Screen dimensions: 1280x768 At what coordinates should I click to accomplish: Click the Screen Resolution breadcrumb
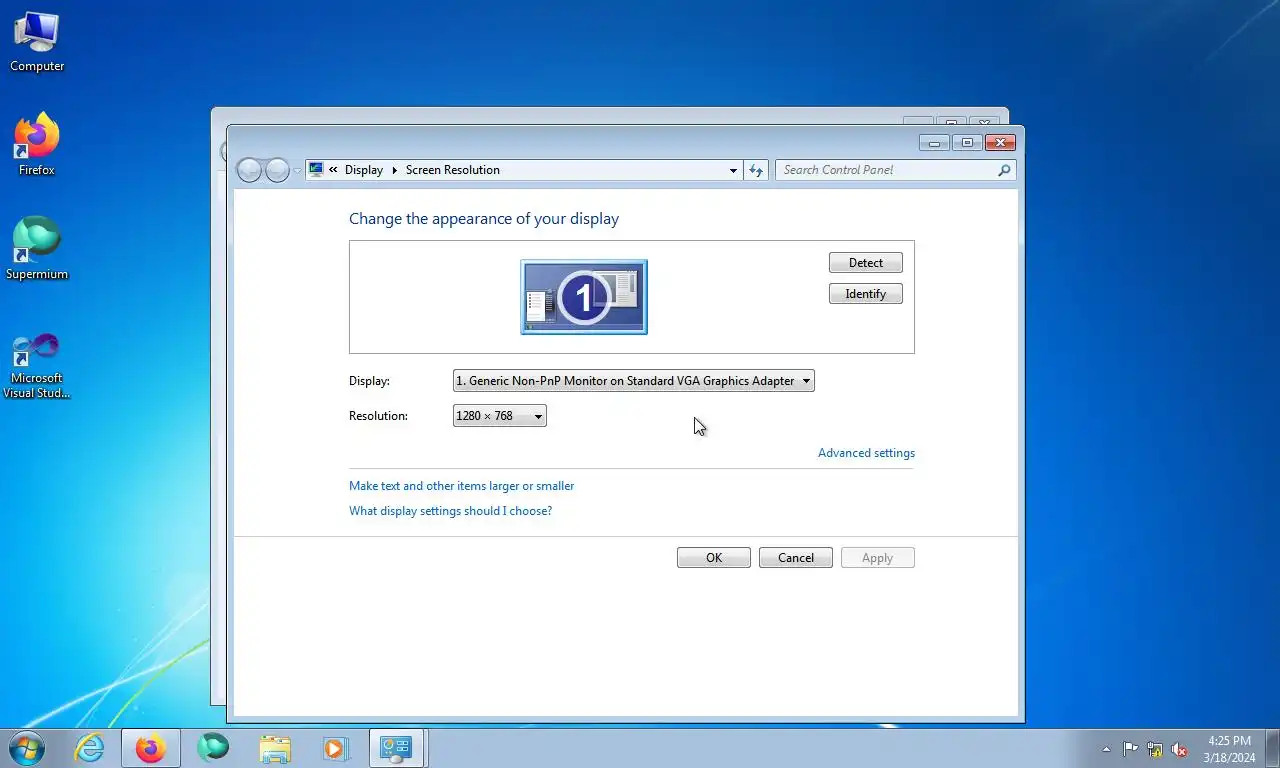pyautogui.click(x=453, y=170)
